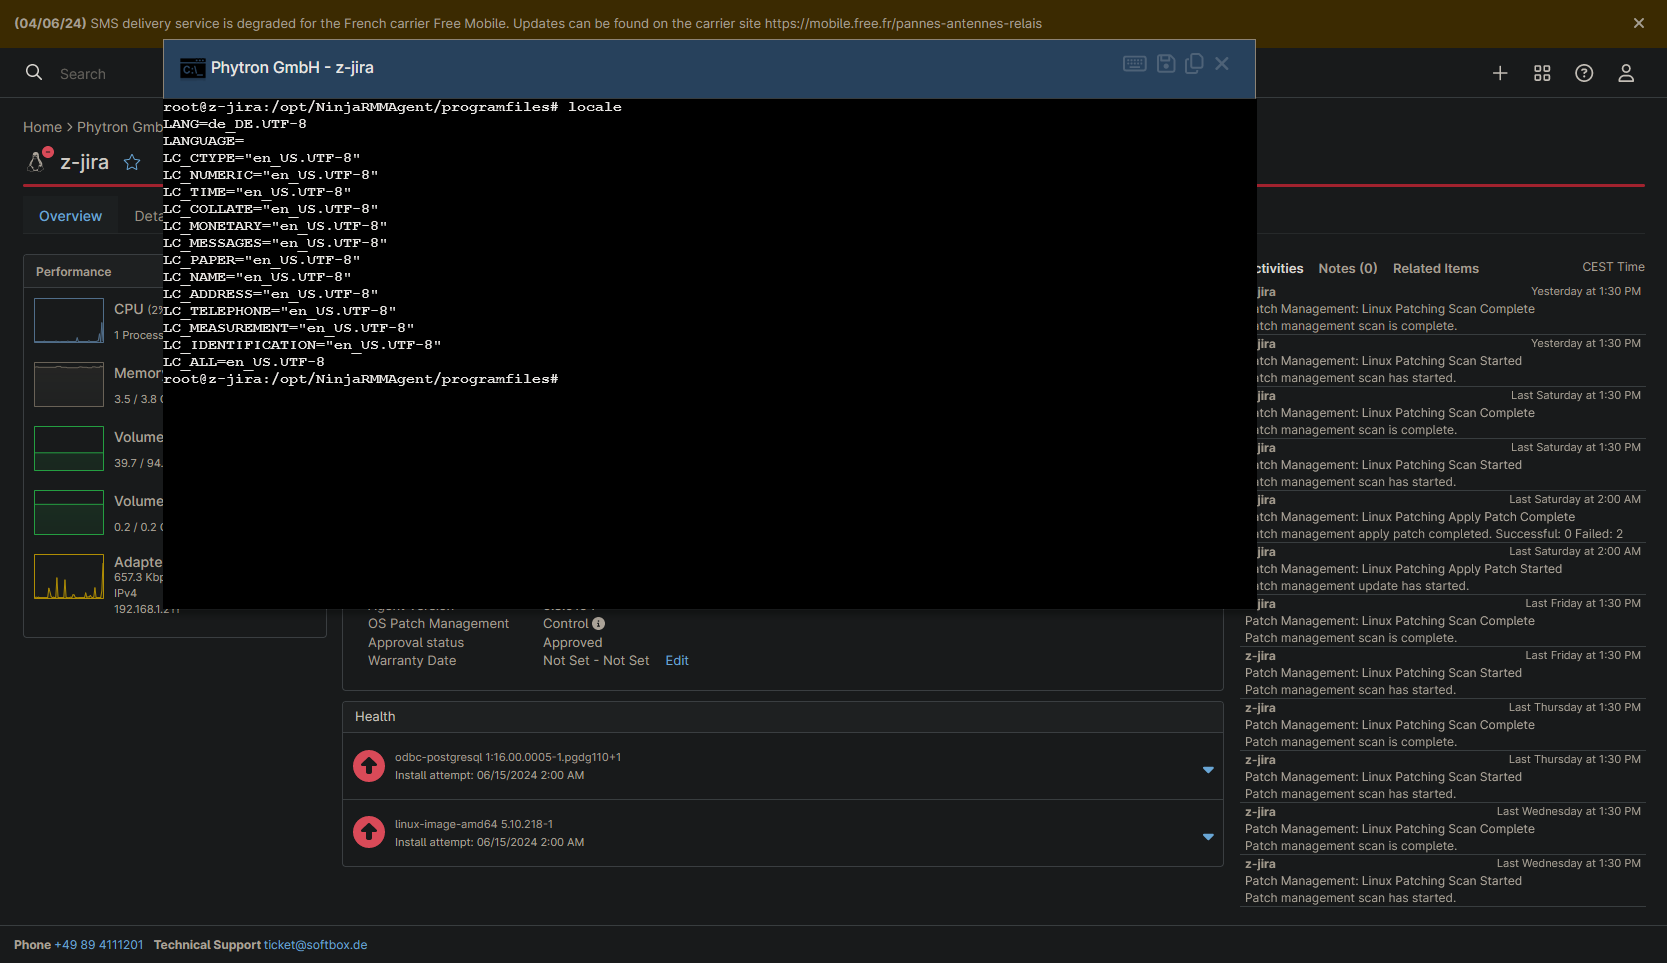Image resolution: width=1667 pixels, height=963 pixels.
Task: Click the ticket@softbox.de support email
Action: point(315,945)
